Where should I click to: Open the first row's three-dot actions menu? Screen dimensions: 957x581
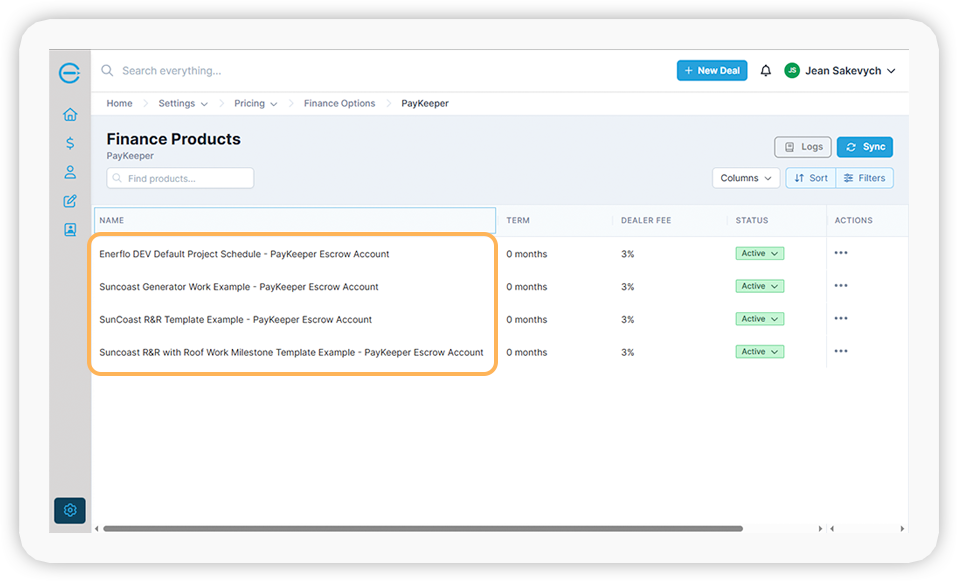pos(840,254)
